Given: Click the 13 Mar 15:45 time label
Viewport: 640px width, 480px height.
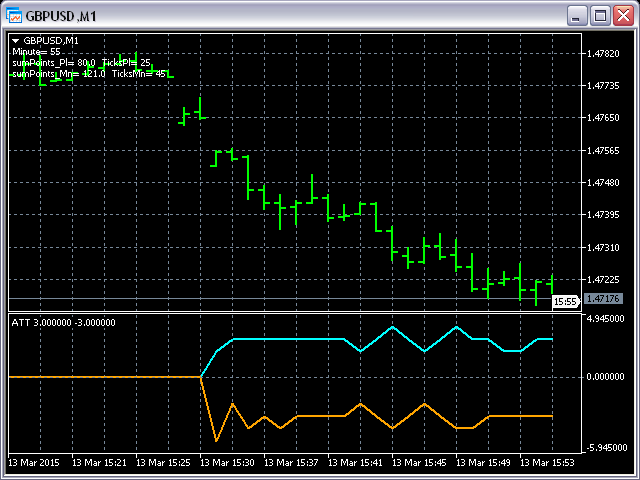Looking at the screenshot, I should [x=419, y=463].
